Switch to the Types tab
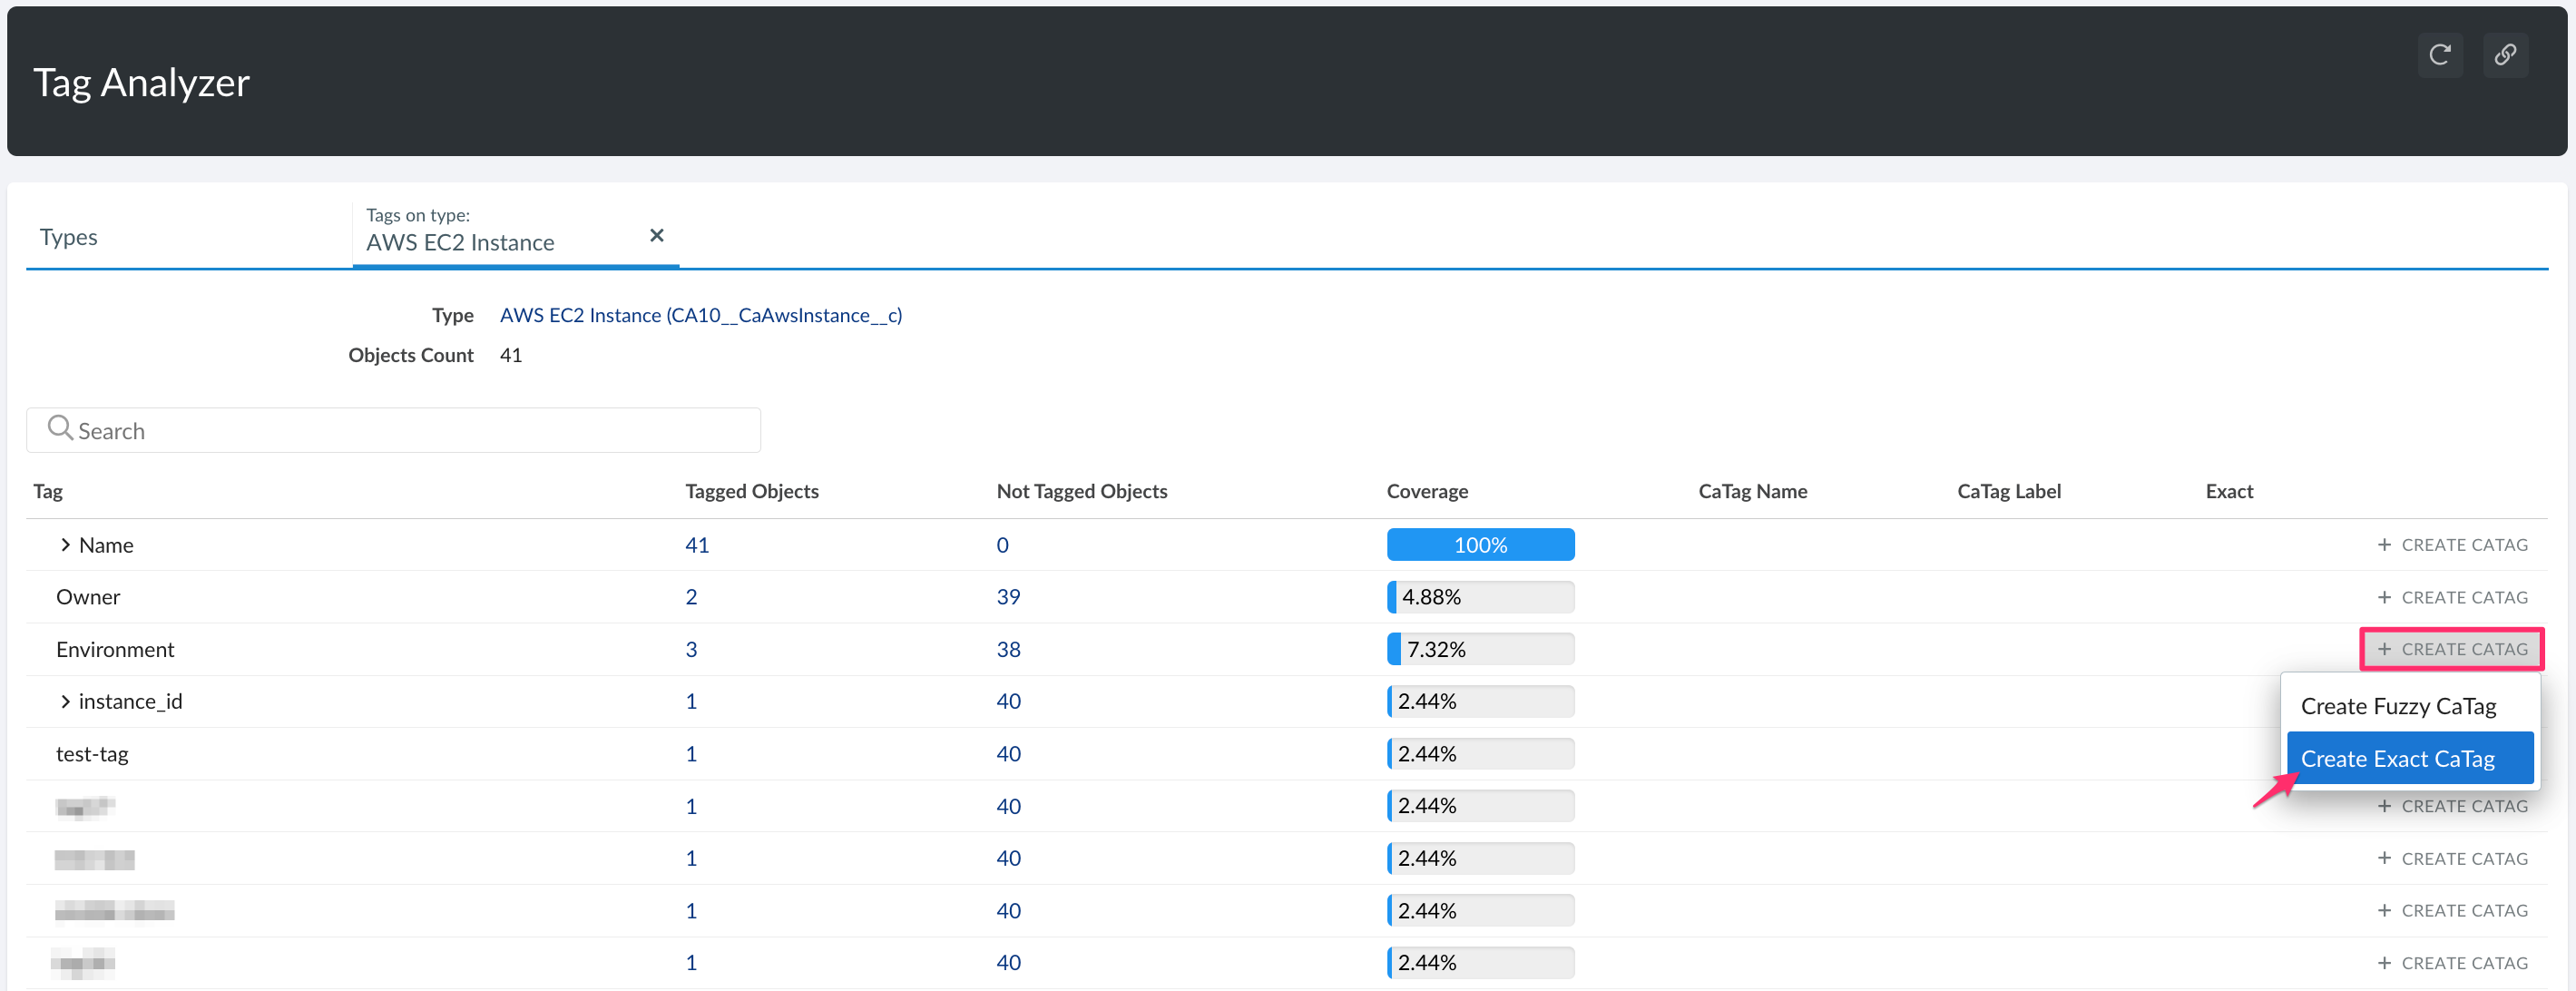The image size is (2576, 991). (x=69, y=237)
